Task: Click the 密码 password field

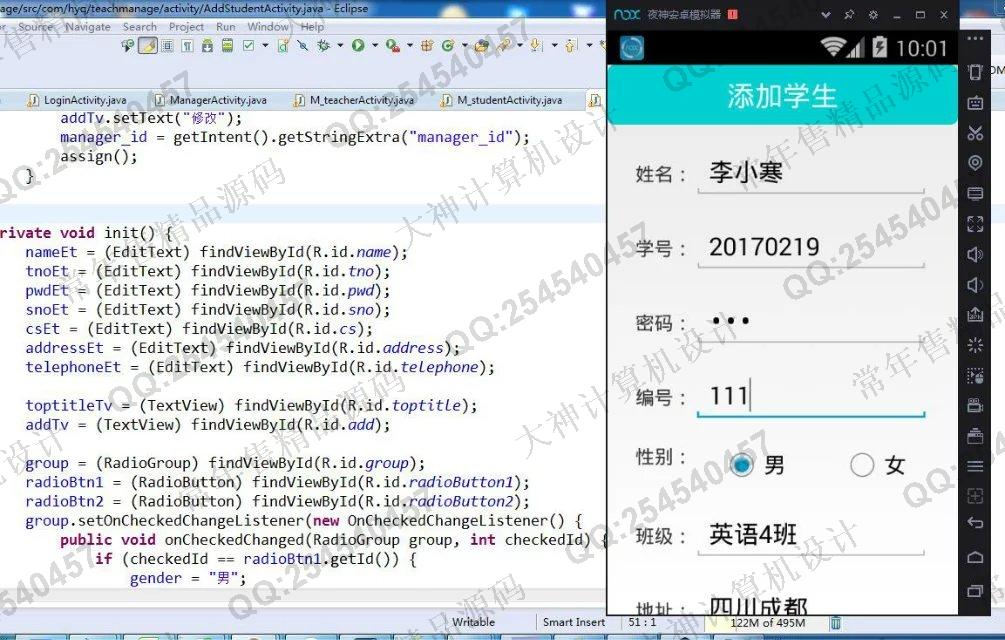Action: coord(811,322)
